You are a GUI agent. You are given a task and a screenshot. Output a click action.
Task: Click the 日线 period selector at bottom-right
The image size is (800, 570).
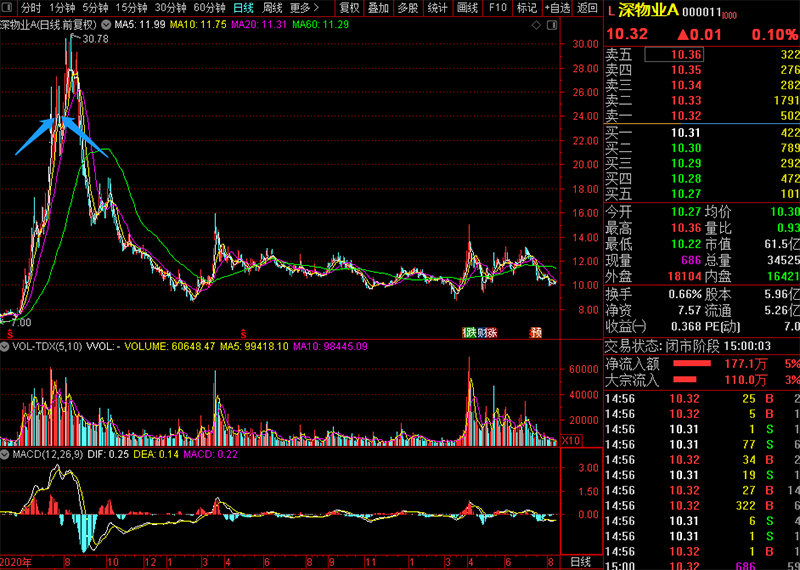tap(580, 562)
